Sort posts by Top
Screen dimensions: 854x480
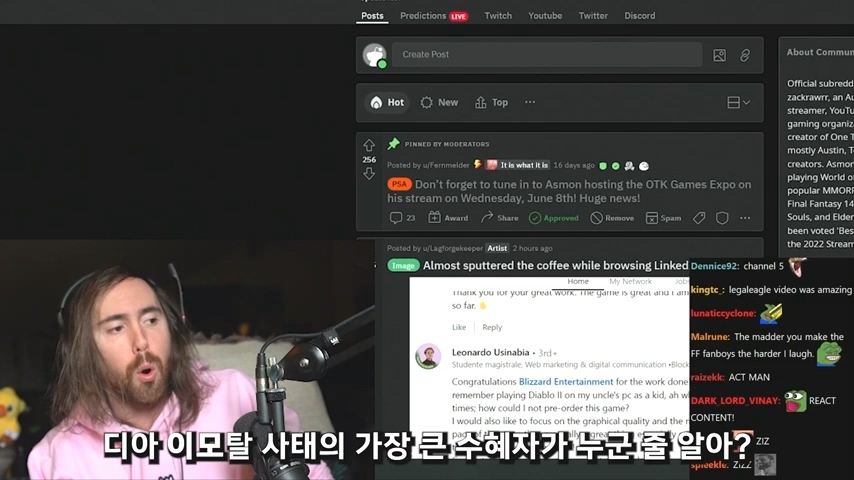491,102
